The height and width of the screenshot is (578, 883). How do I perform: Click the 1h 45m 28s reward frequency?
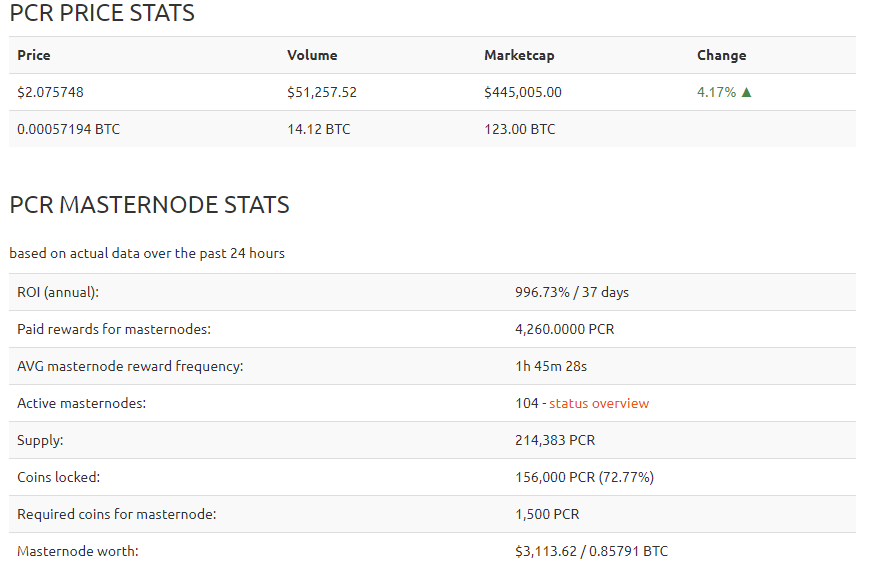point(554,366)
